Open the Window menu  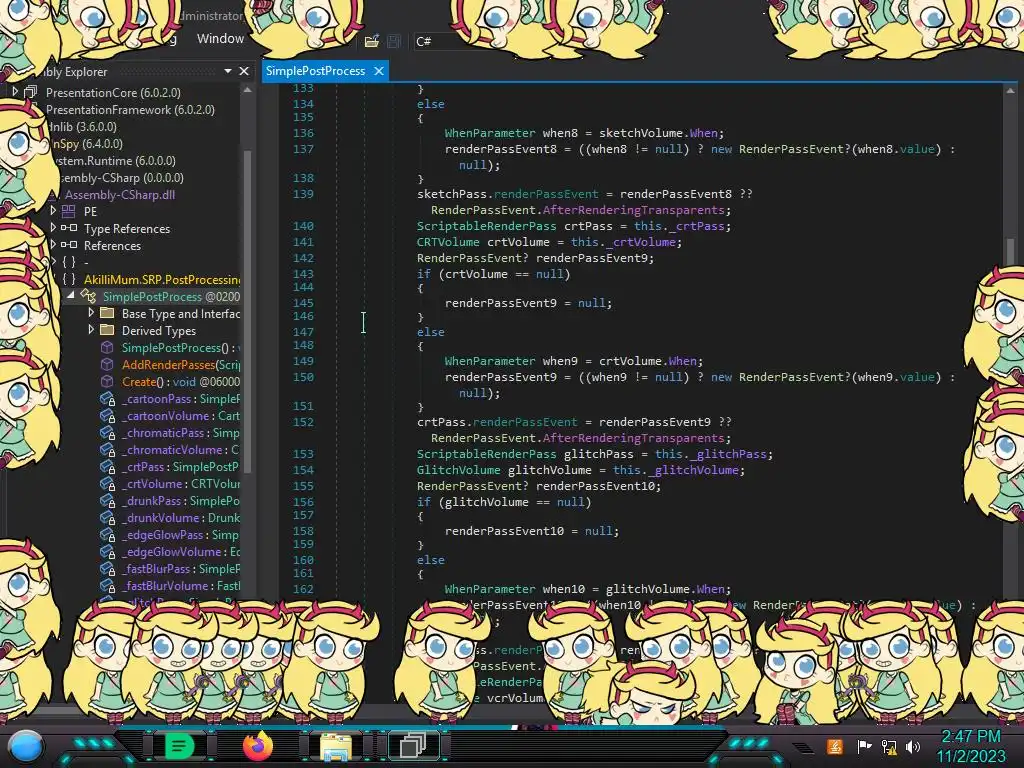pos(220,39)
